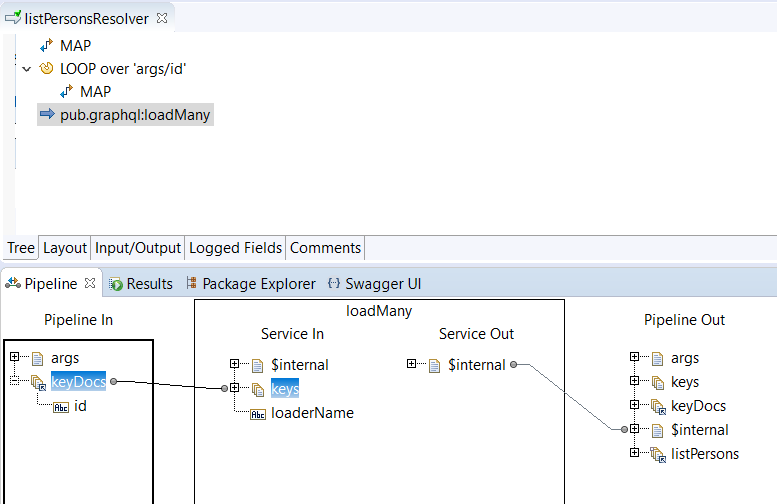The width and height of the screenshot is (777, 504).
Task: Expand $internal in Service Out
Action: 411,365
